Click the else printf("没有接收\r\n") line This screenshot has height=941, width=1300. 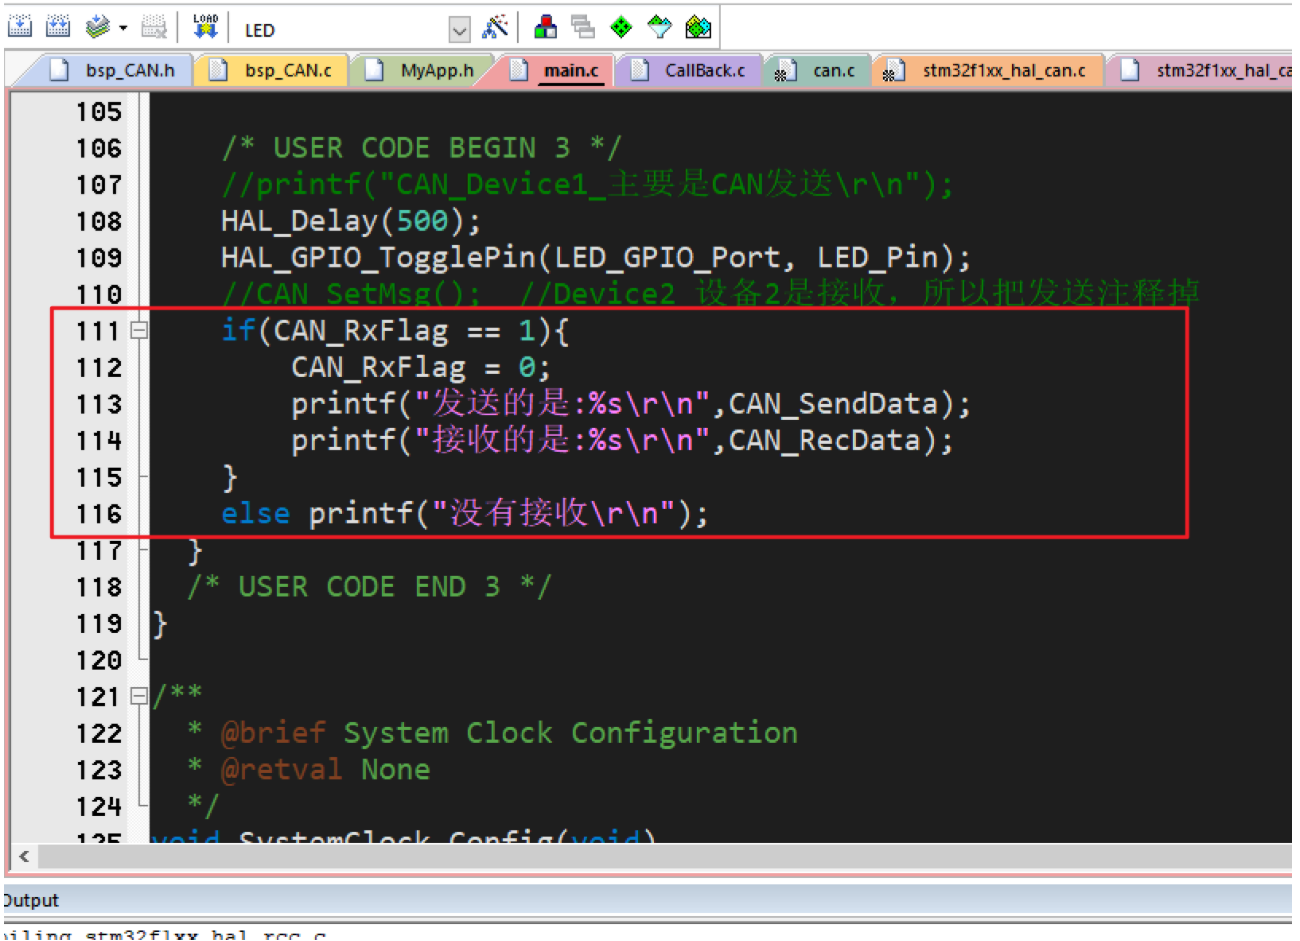coord(465,514)
